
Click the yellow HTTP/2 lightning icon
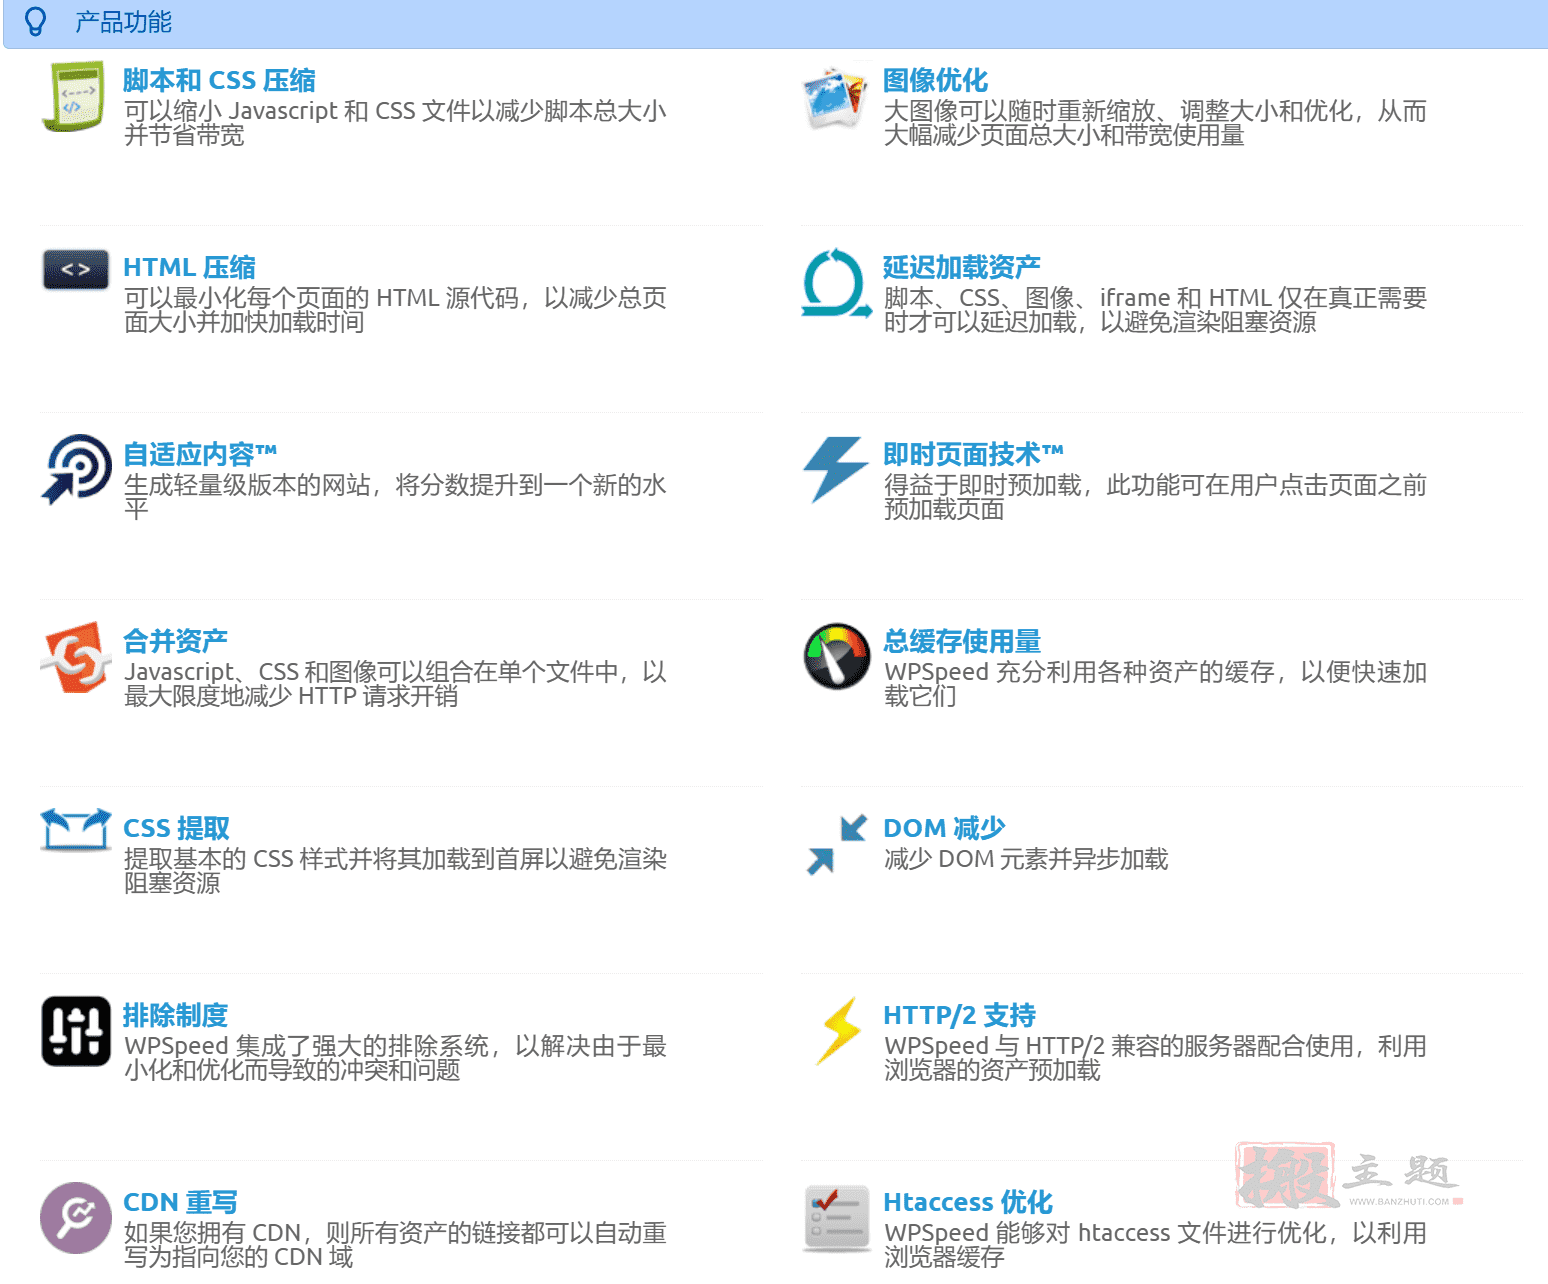839,1031
